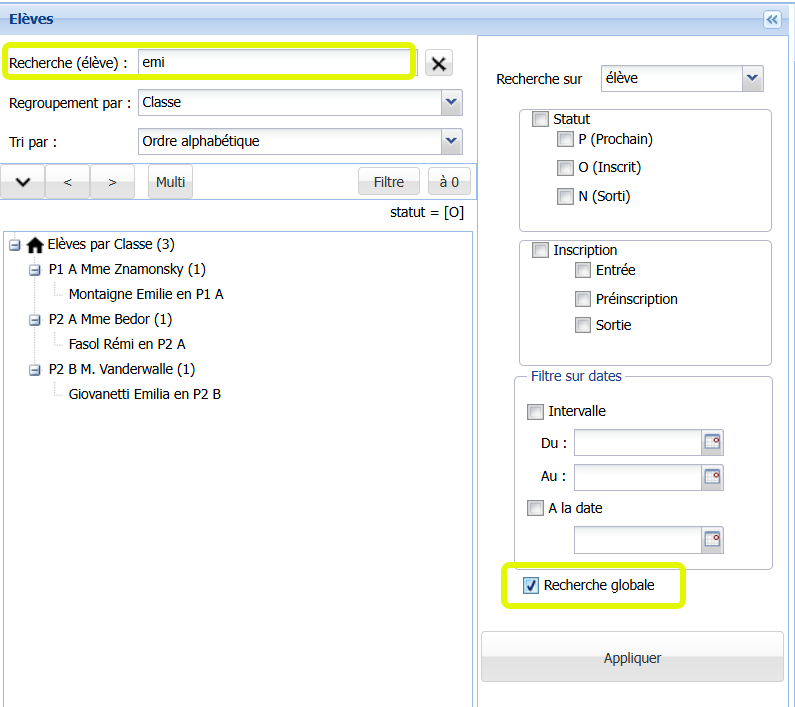
Task: Select class P2 A Mme Bedor (1)
Action: [111, 320]
